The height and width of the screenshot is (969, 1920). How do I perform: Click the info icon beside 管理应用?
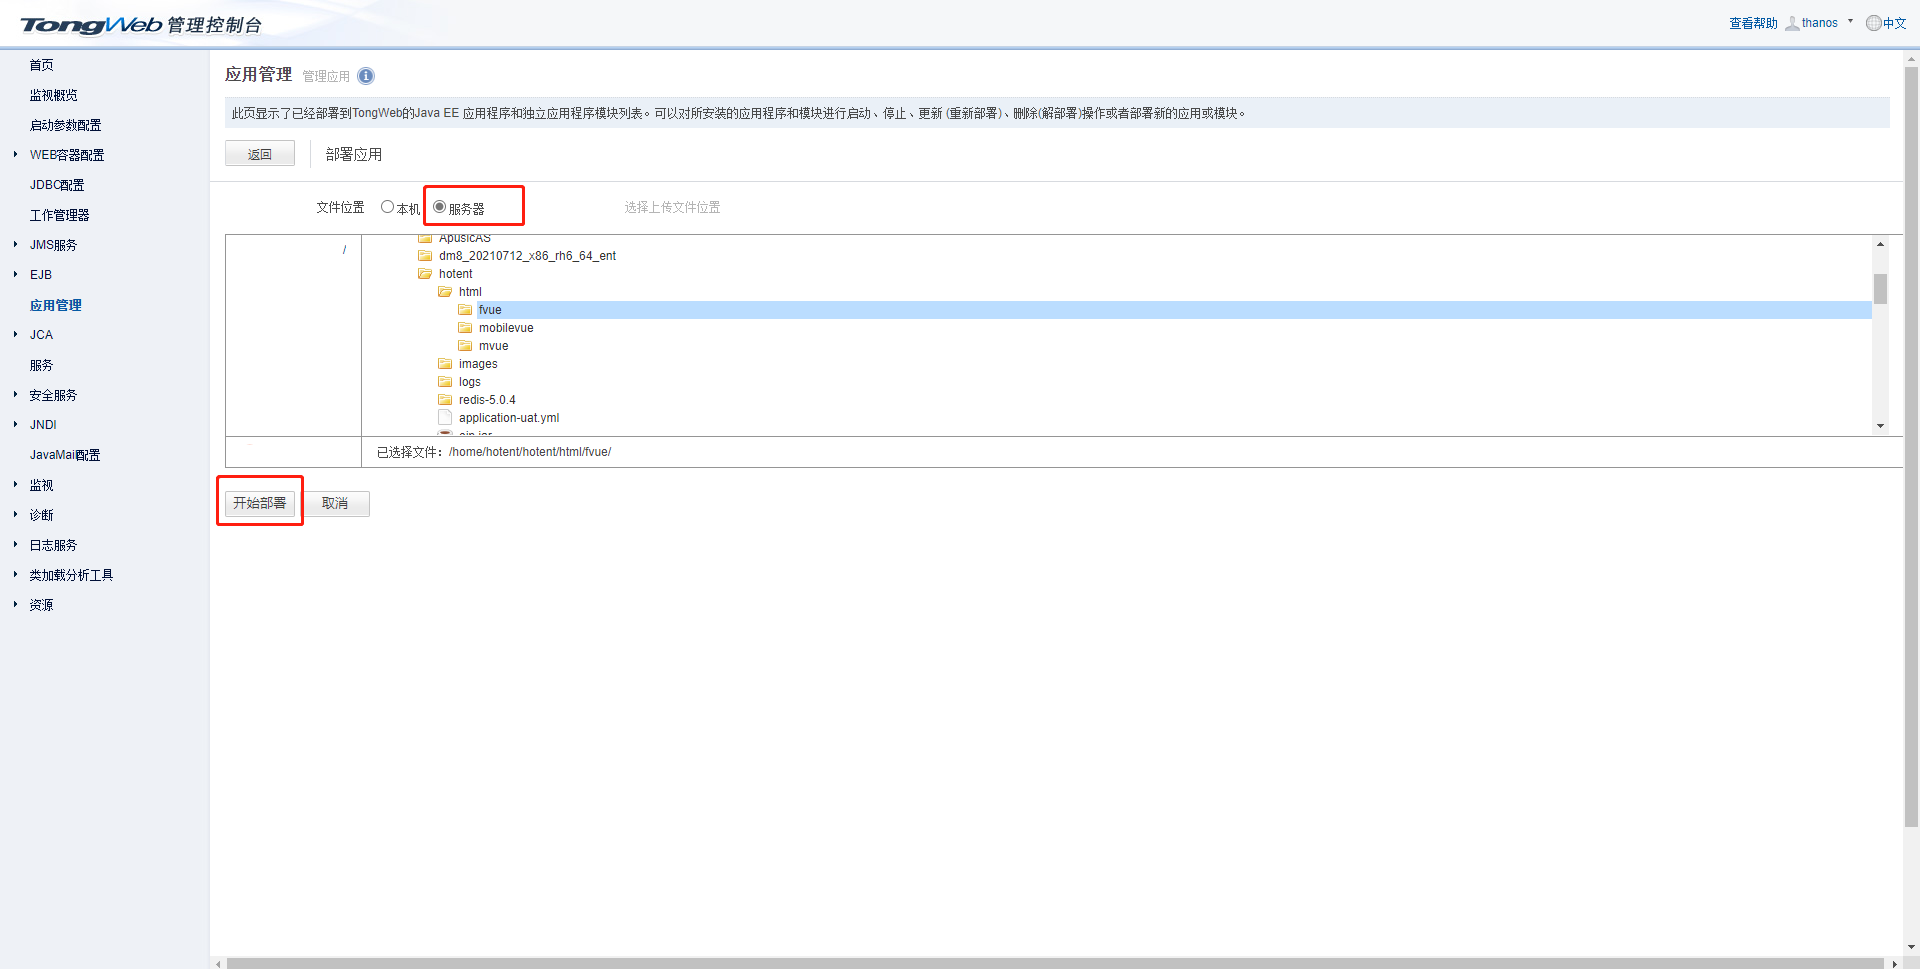coord(366,76)
